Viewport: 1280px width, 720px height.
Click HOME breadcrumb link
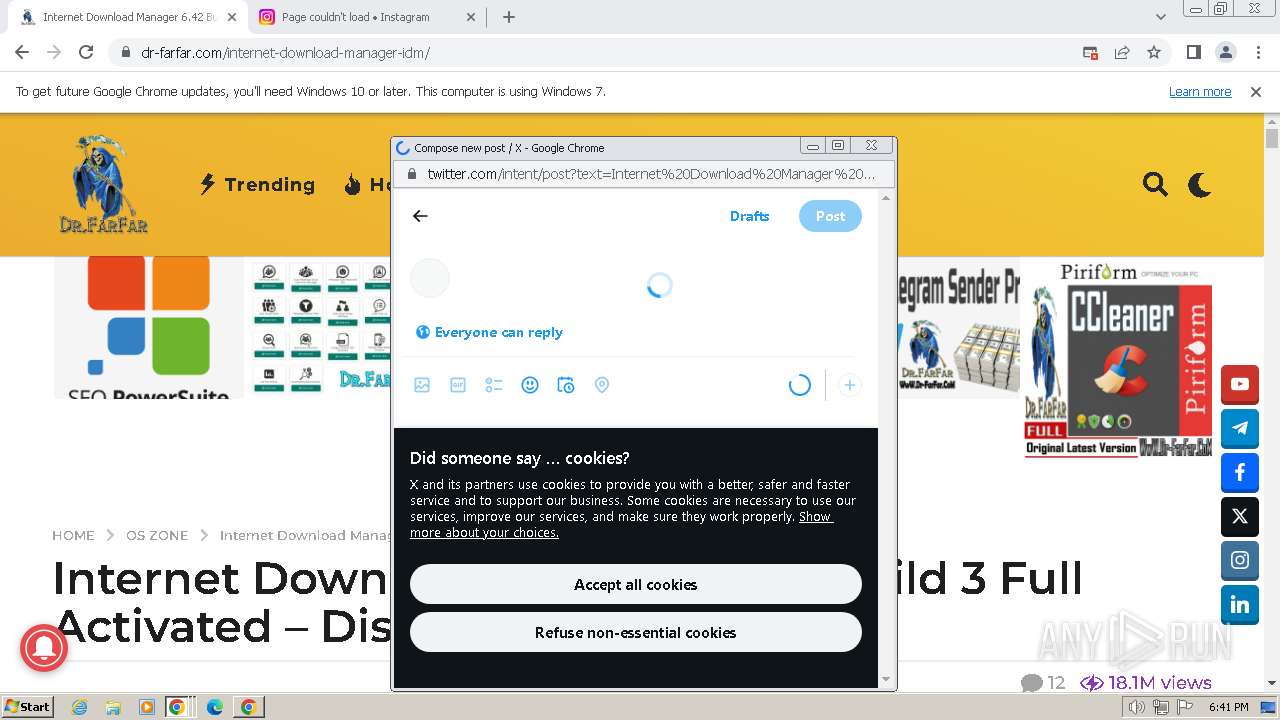pos(73,536)
